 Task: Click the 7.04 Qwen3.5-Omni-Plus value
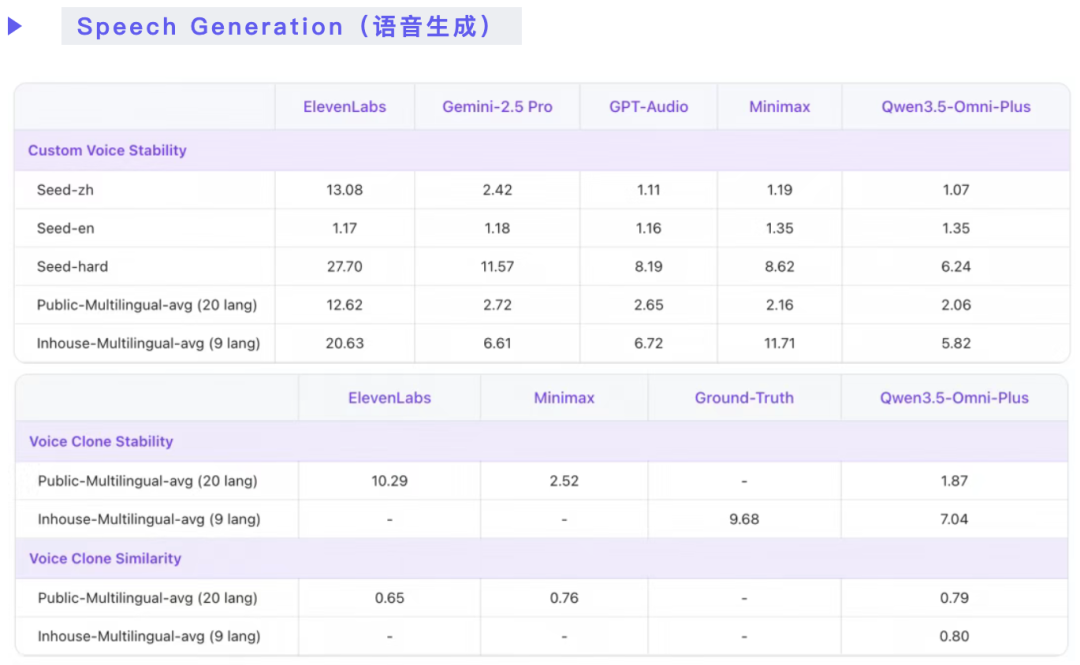(954, 520)
